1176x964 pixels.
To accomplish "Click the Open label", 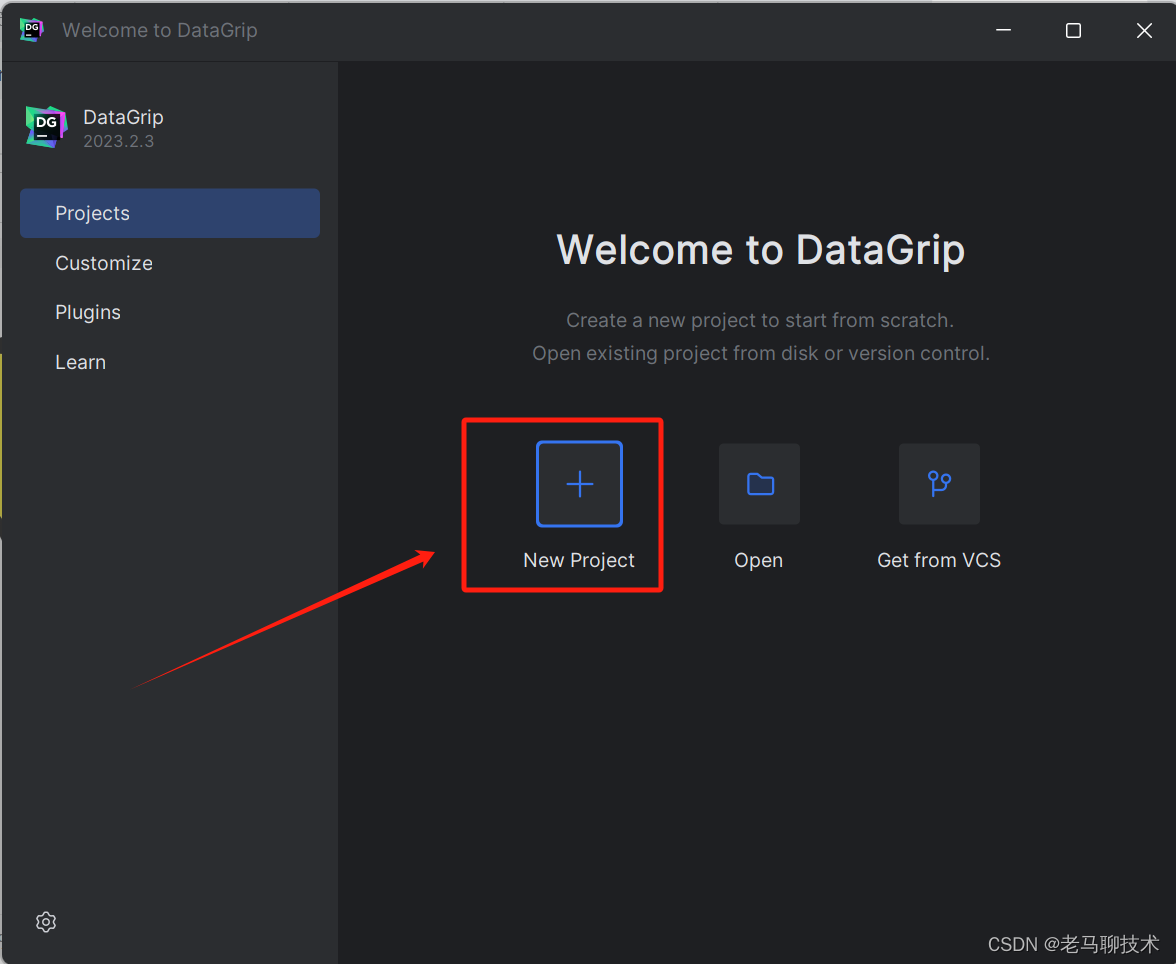I will click(x=758, y=560).
